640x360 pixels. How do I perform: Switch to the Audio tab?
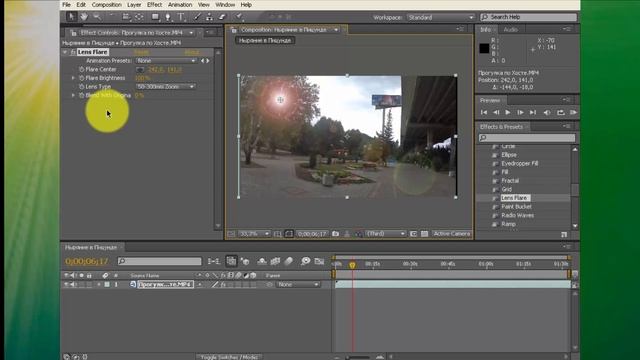pyautogui.click(x=511, y=29)
